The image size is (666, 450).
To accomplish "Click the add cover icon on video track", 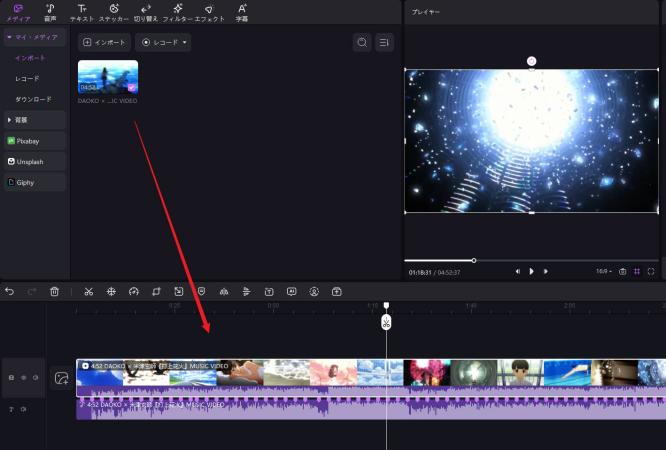I will pos(61,378).
